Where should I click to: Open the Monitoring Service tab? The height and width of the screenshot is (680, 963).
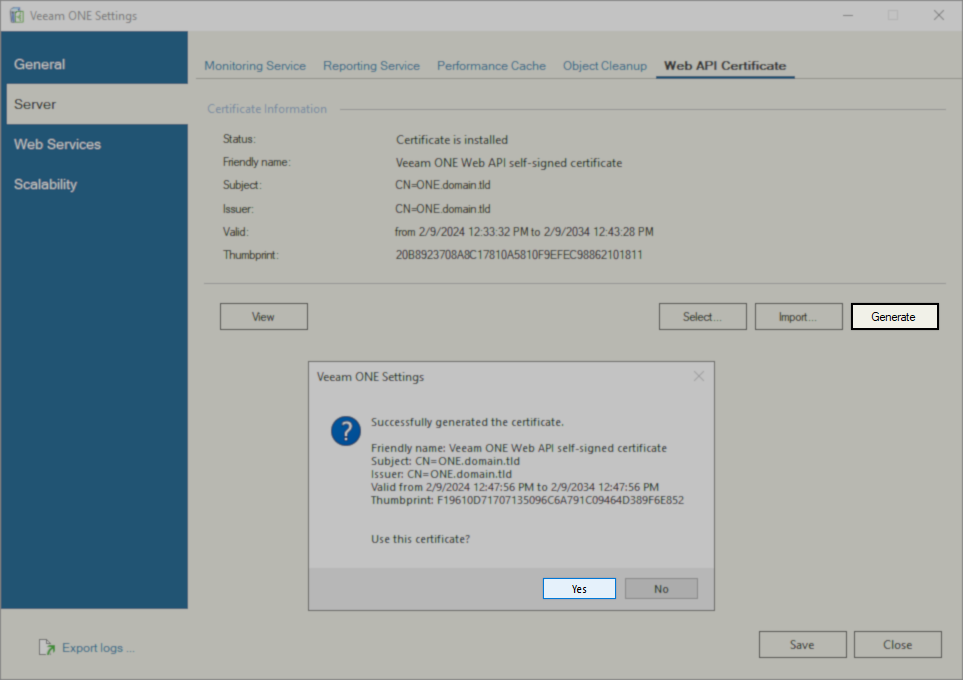tap(255, 66)
